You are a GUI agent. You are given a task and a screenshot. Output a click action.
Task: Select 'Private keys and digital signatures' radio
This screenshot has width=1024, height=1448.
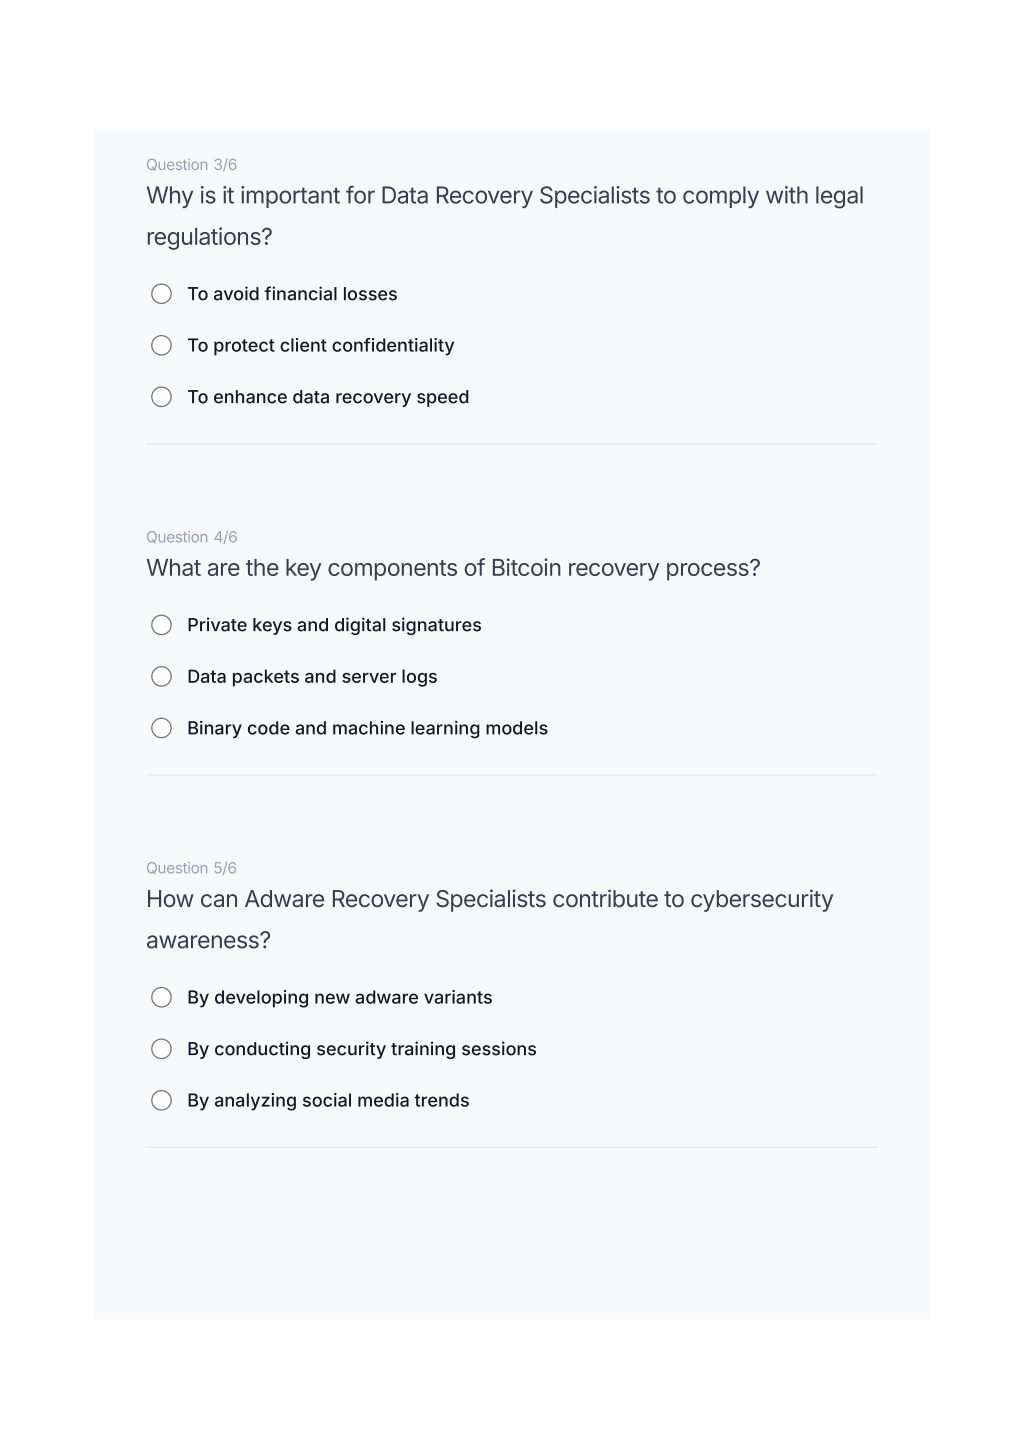pos(161,625)
